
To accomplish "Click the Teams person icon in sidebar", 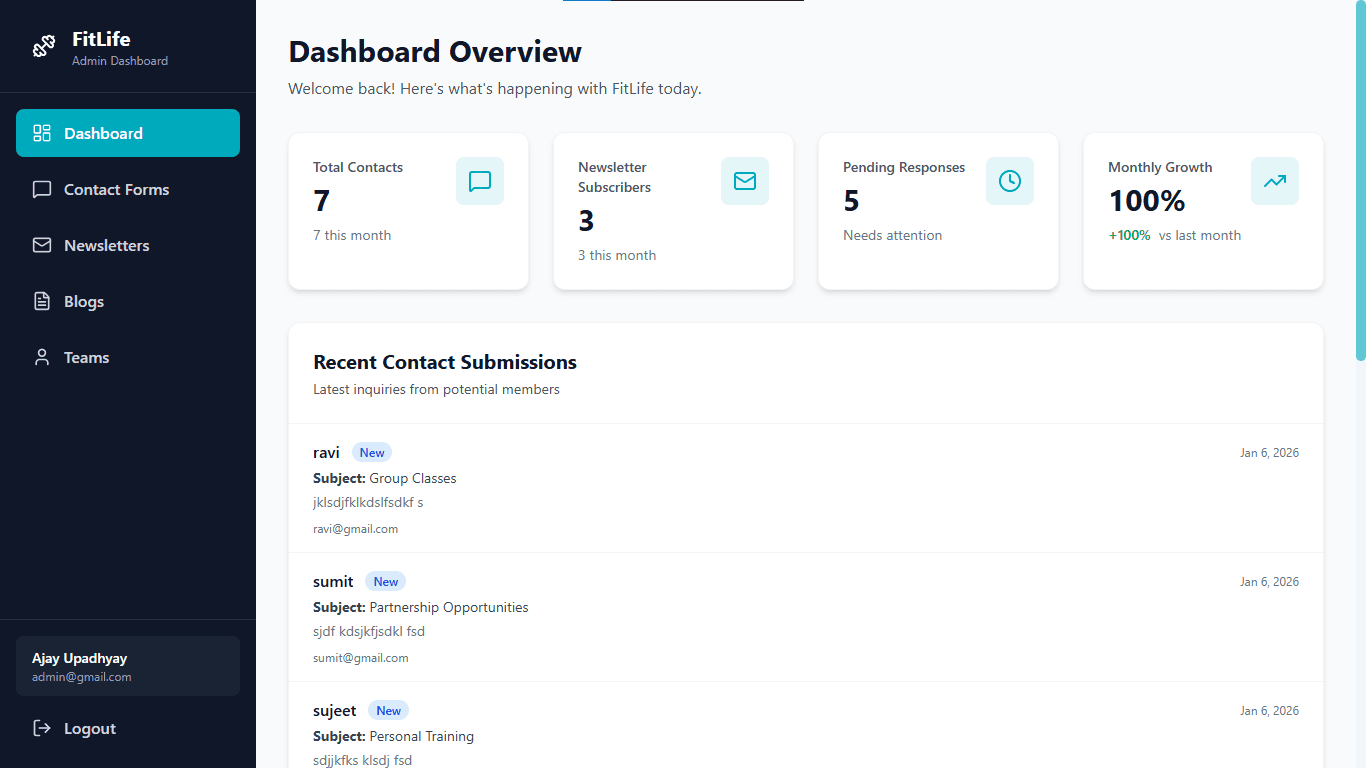I will (x=41, y=357).
